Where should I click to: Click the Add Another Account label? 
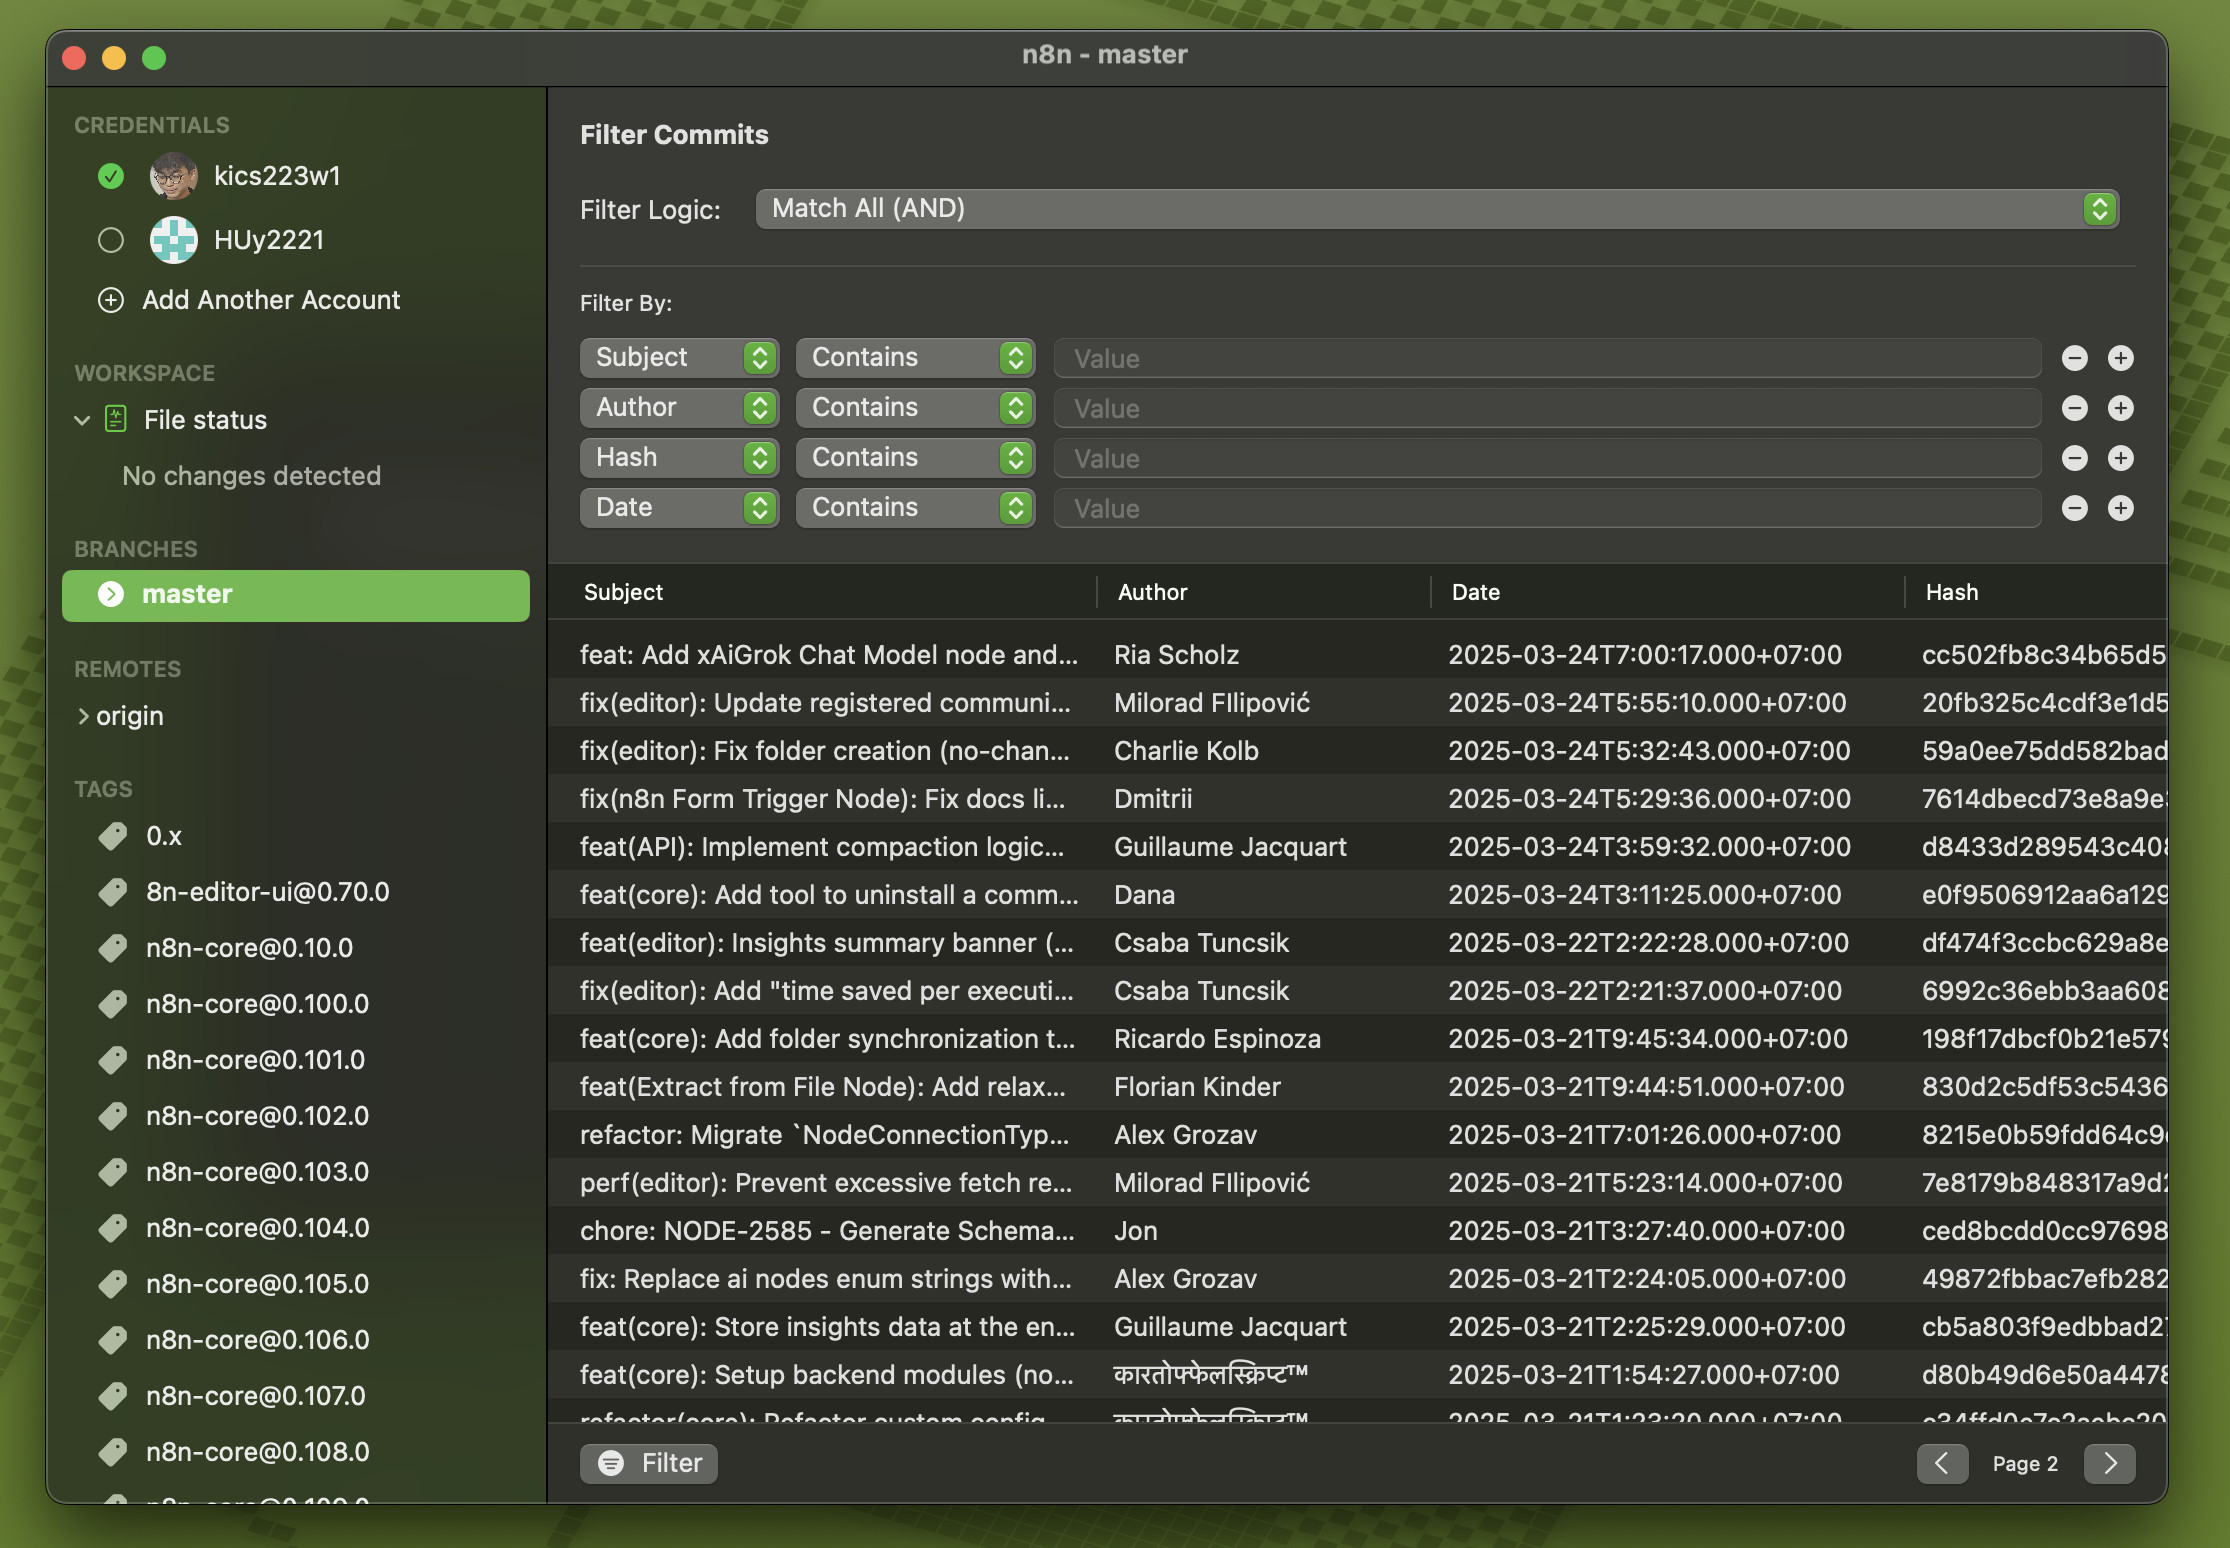click(271, 300)
